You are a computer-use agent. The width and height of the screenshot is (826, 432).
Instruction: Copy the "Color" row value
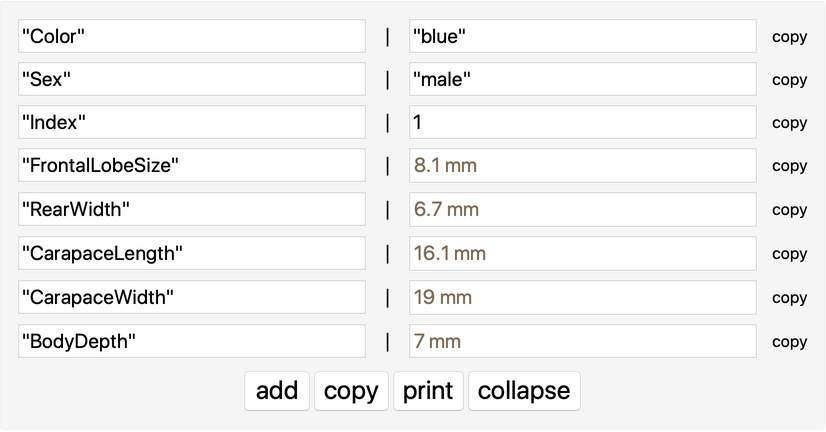(x=789, y=36)
